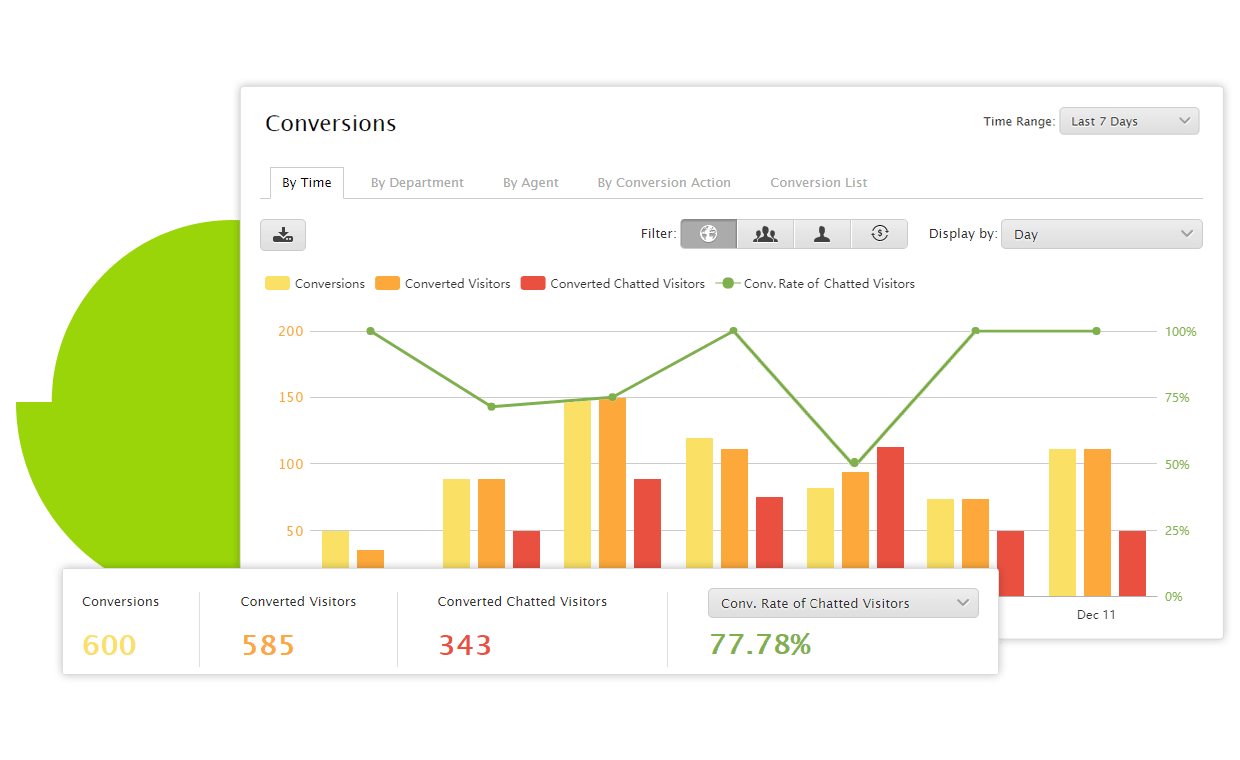The image size is (1240, 760).
Task: Select the single person filter icon
Action: pos(822,234)
